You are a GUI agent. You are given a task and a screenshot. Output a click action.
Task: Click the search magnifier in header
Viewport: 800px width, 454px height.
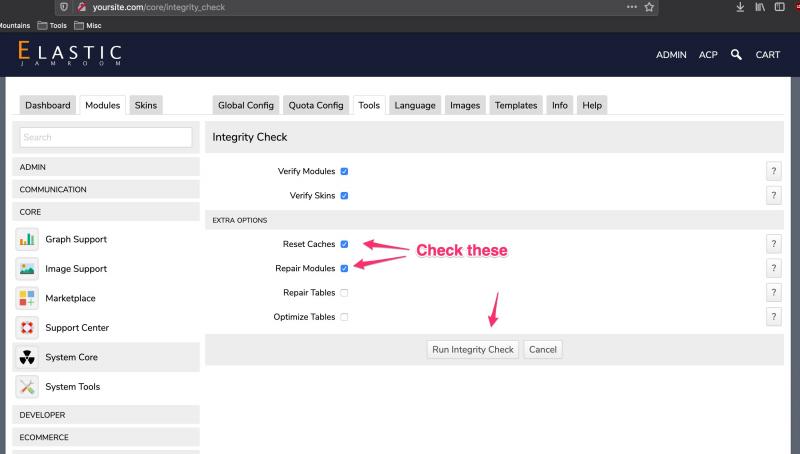click(736, 54)
